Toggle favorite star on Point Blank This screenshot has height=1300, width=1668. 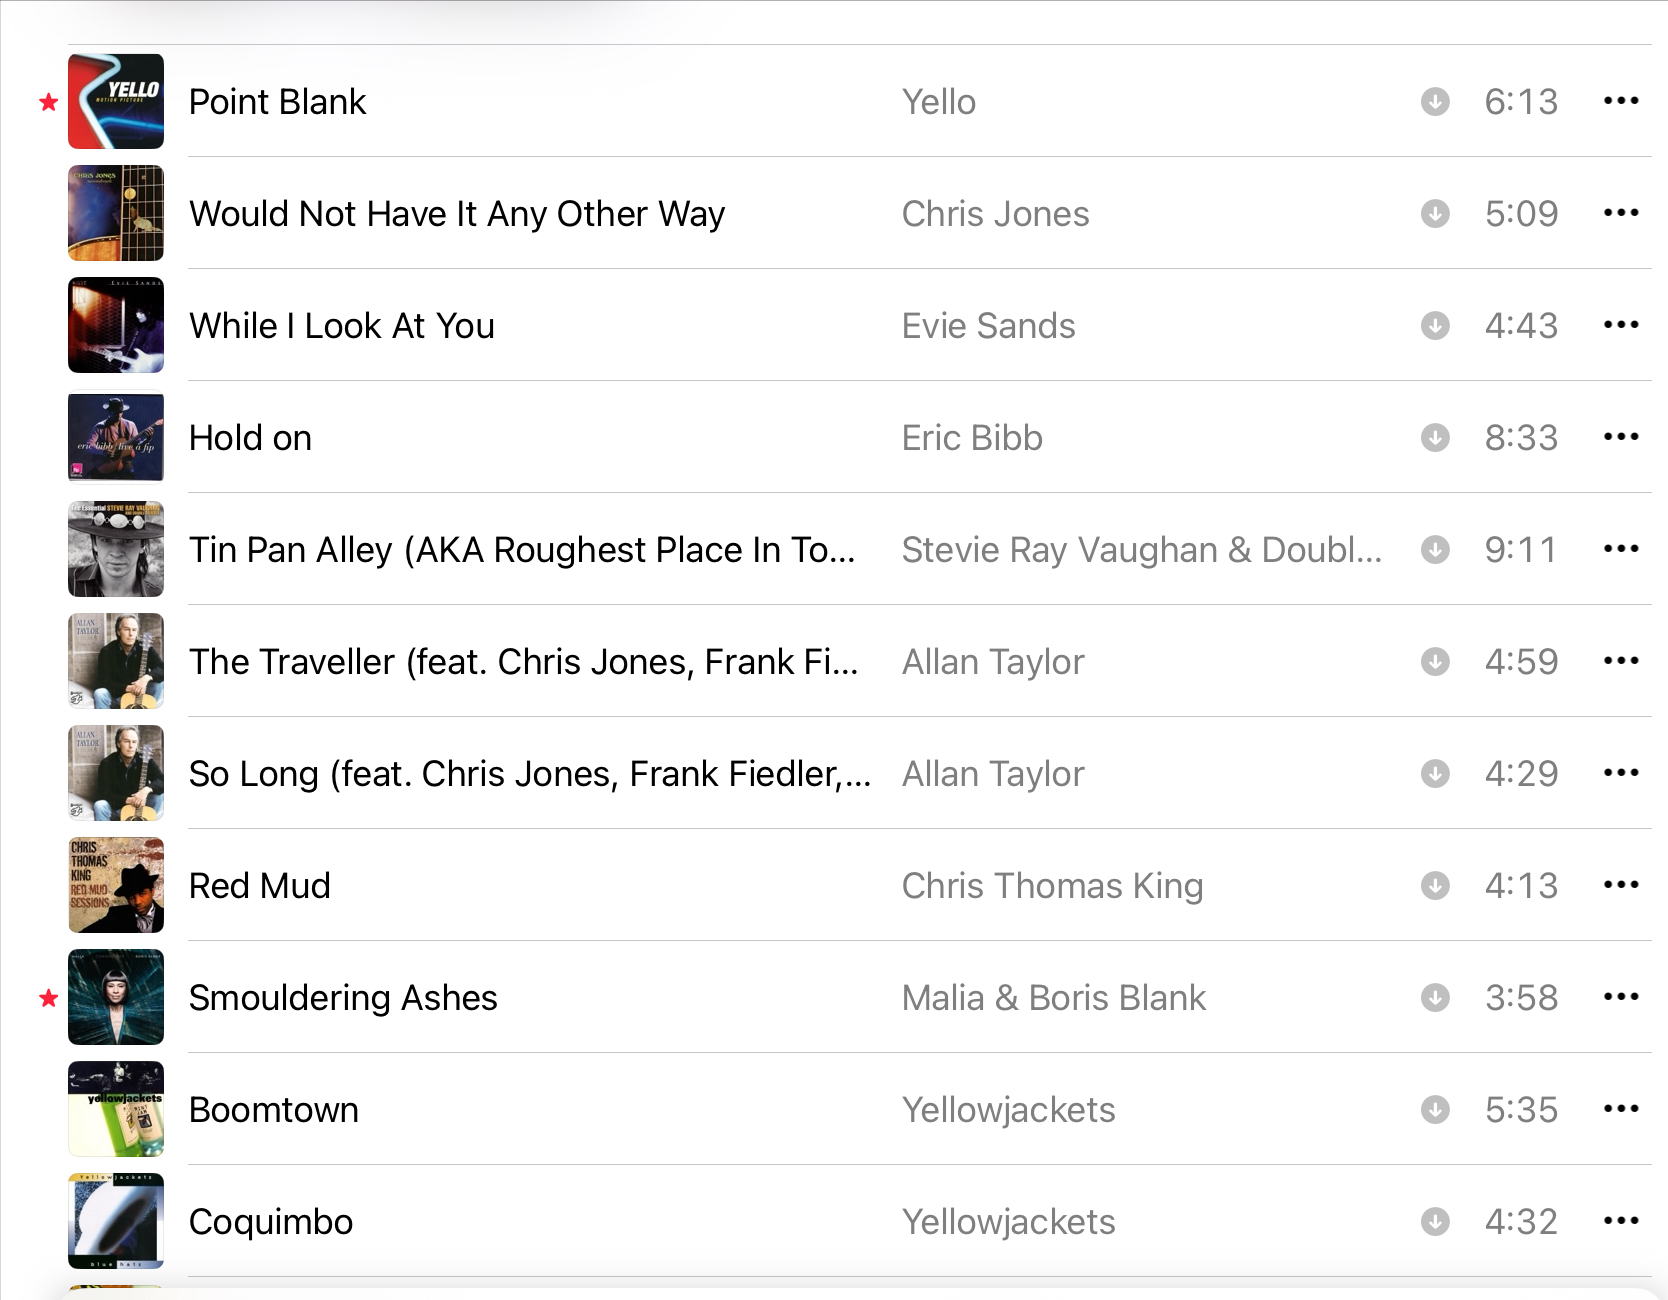point(48,102)
